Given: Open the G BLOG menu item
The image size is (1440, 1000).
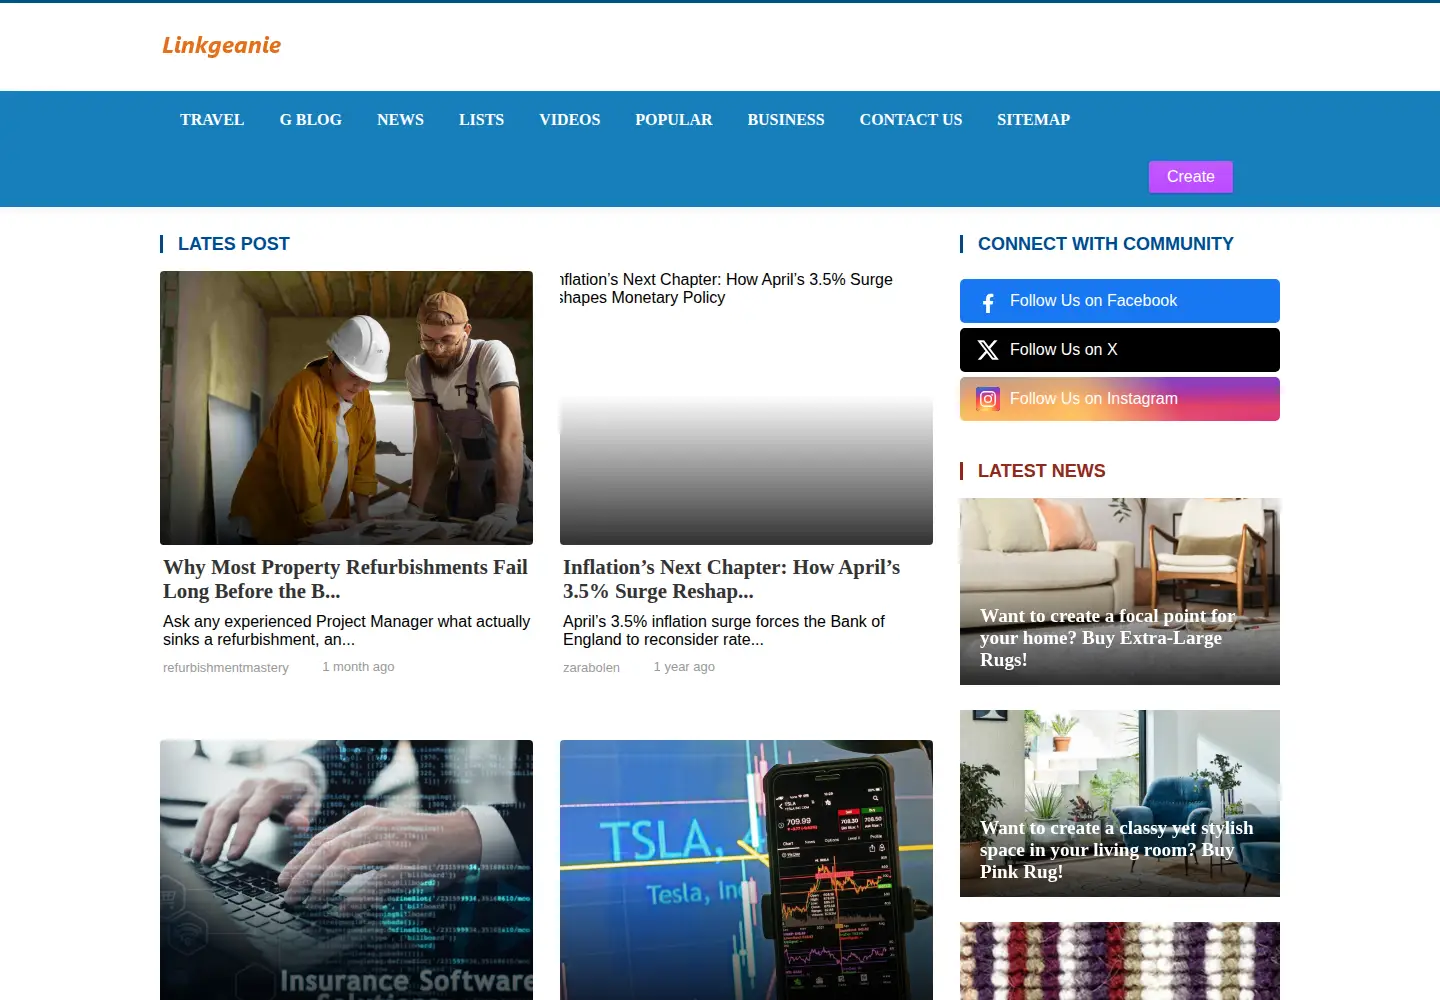Looking at the screenshot, I should 311,119.
